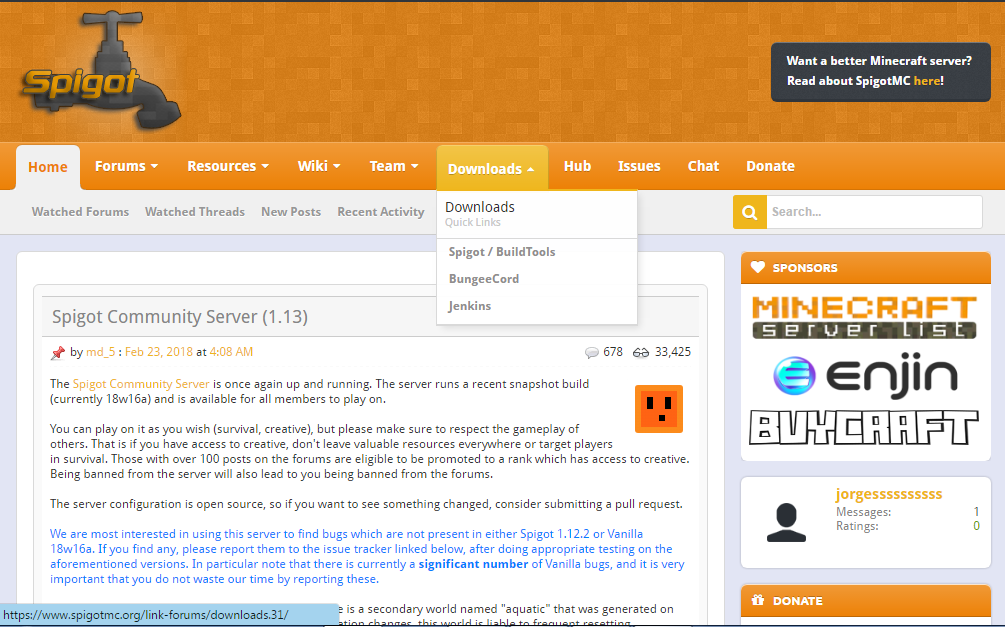Click the Sponsors heart icon
The height and width of the screenshot is (627, 1005).
(x=758, y=267)
